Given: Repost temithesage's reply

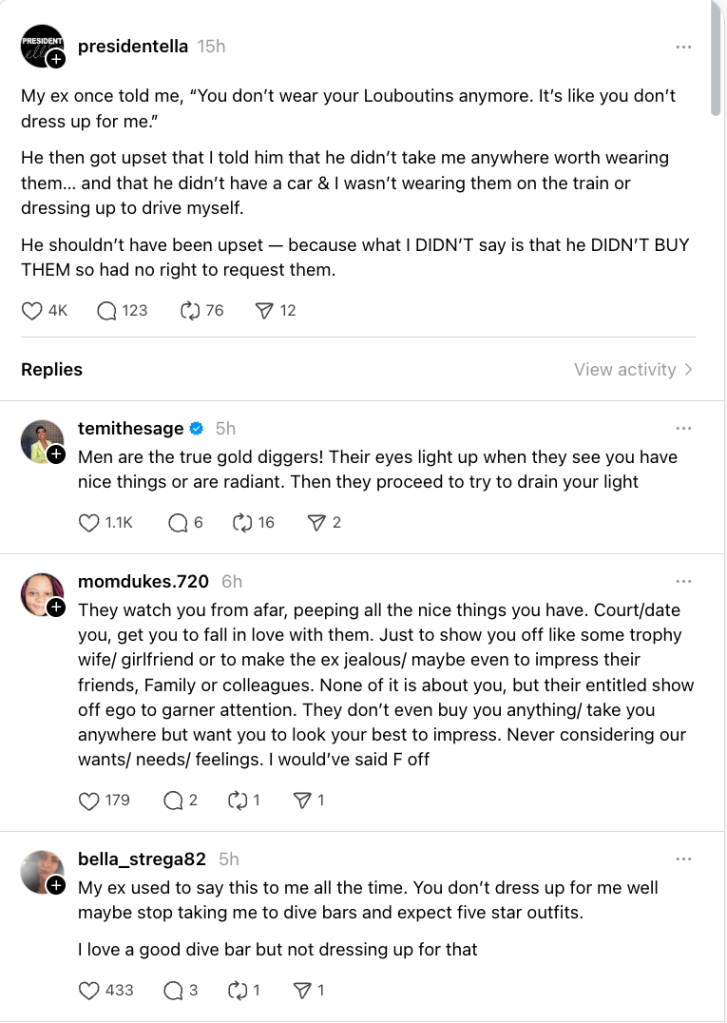Looking at the screenshot, I should tap(241, 522).
